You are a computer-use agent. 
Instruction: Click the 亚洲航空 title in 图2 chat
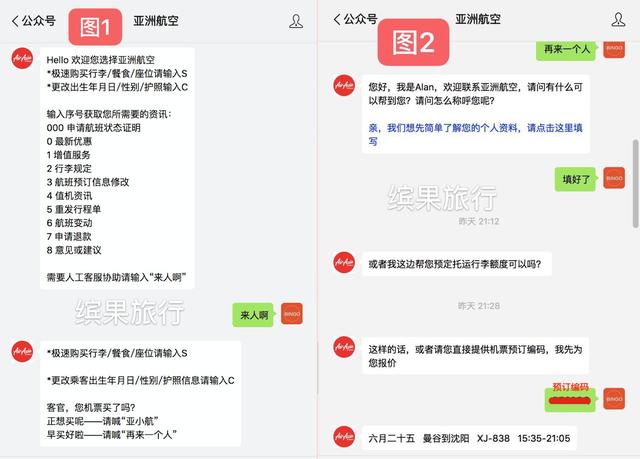(478, 19)
